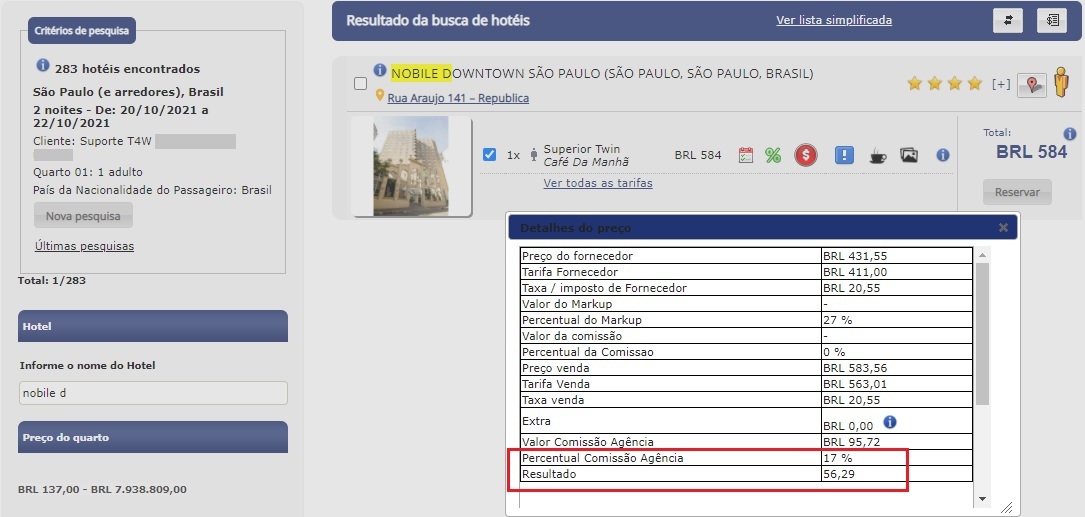This screenshot has width=1085, height=517.
Task: Open Ver lista simplificada link
Action: click(x=834, y=20)
